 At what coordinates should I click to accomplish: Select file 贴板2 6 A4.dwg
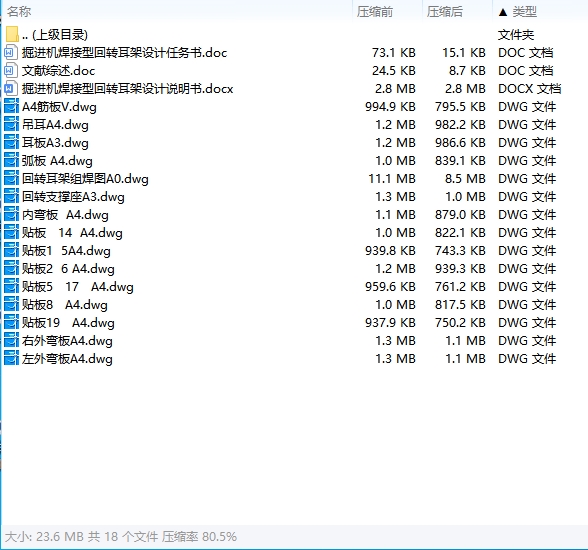coord(68,269)
